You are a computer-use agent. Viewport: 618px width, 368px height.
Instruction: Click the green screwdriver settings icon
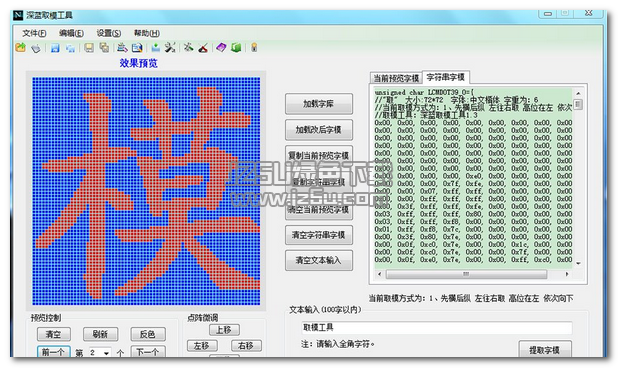(x=188, y=48)
